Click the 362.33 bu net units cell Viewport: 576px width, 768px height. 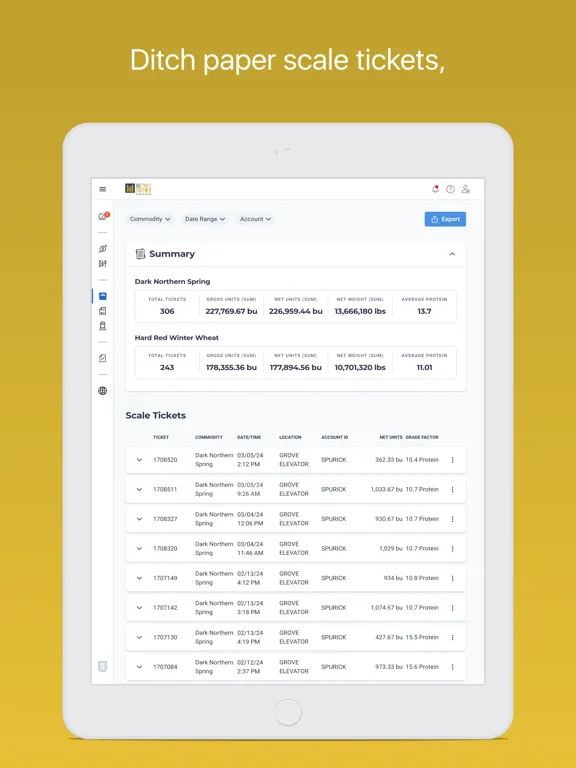point(388,460)
